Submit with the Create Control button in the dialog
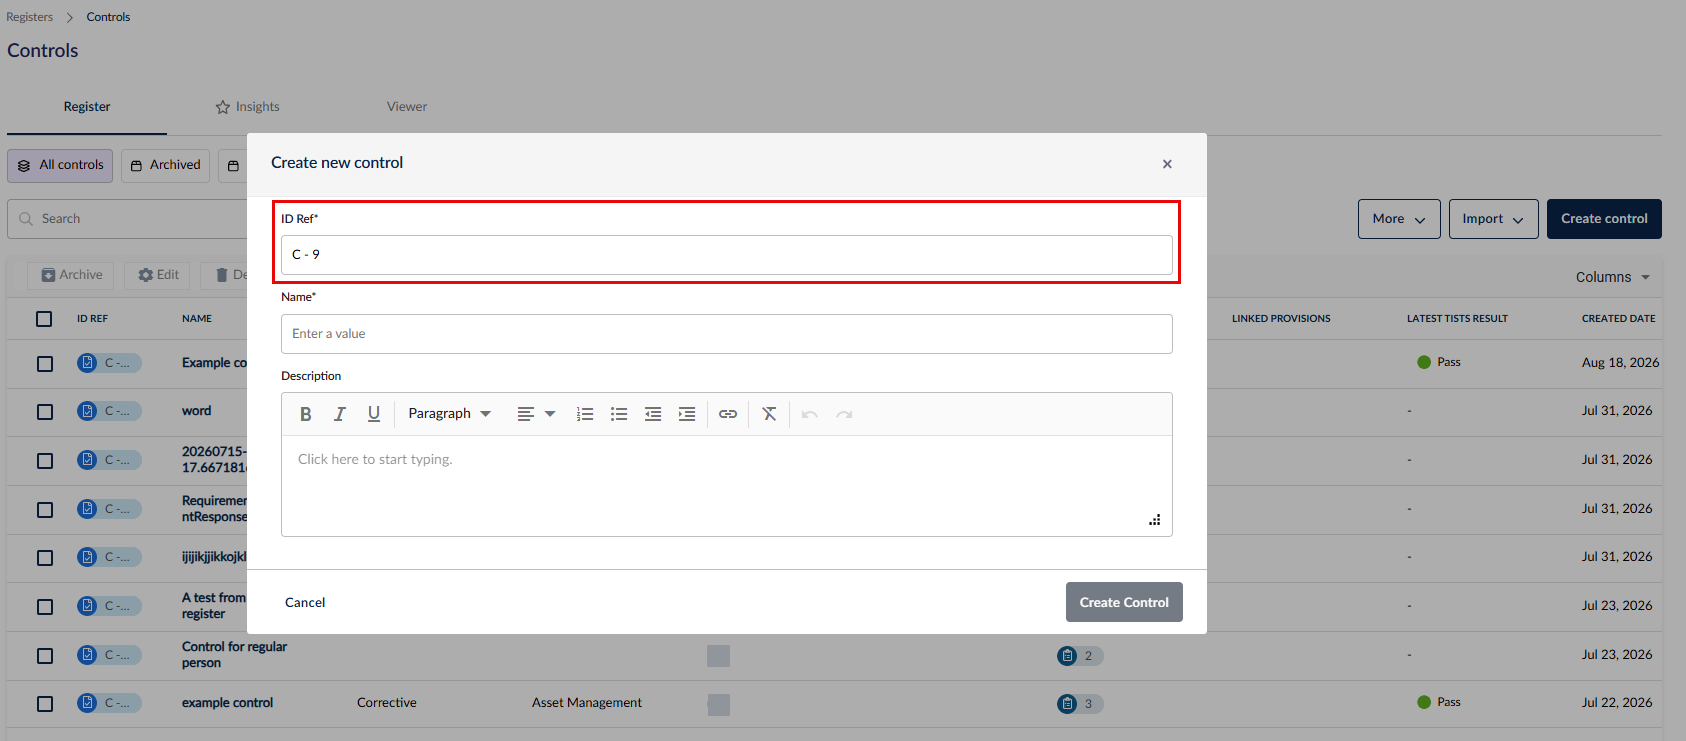This screenshot has width=1686, height=741. [1124, 602]
